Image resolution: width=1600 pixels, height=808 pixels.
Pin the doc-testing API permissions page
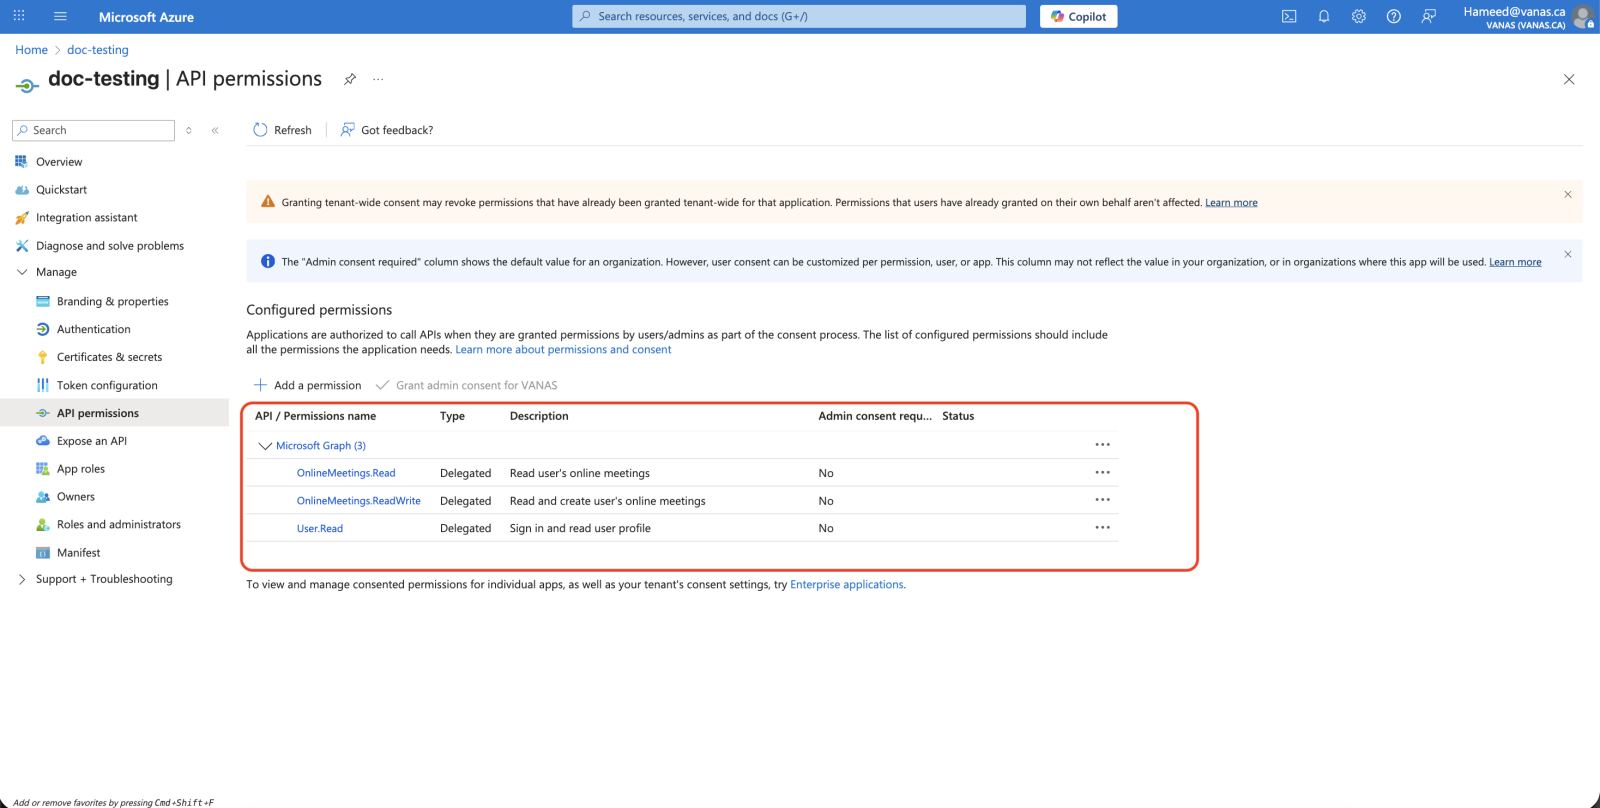point(350,79)
